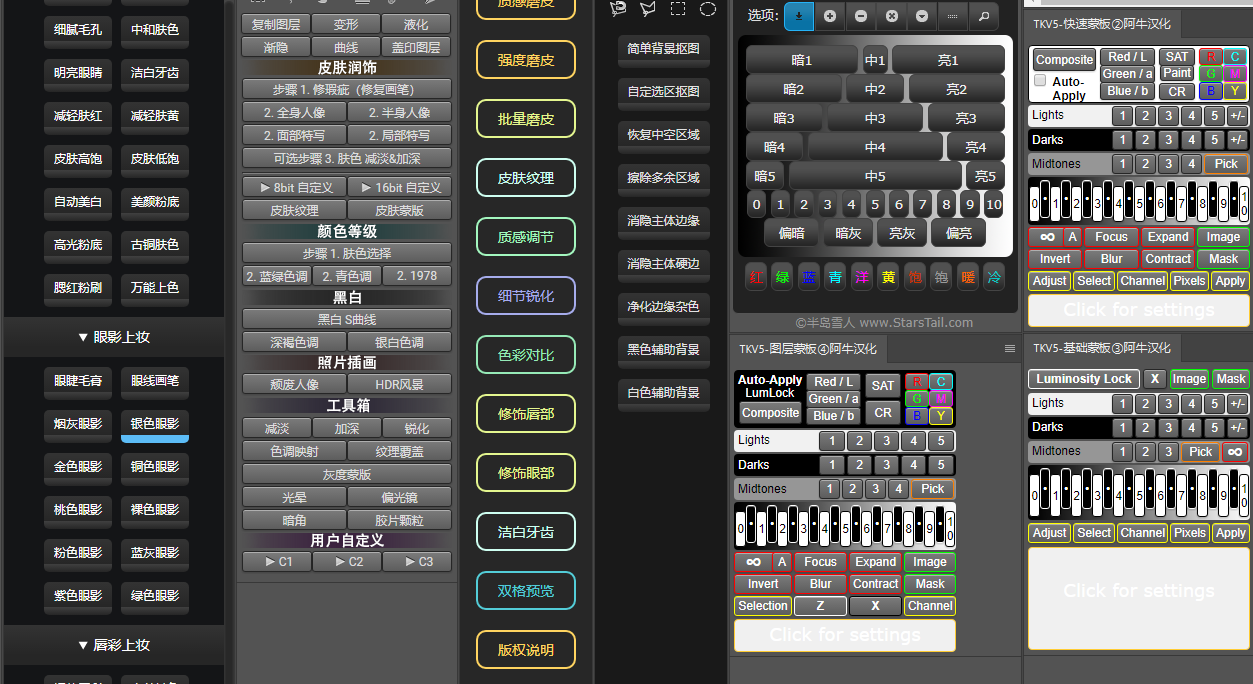Click the plus circle icon in options row
The height and width of the screenshot is (684, 1253).
pos(830,16)
